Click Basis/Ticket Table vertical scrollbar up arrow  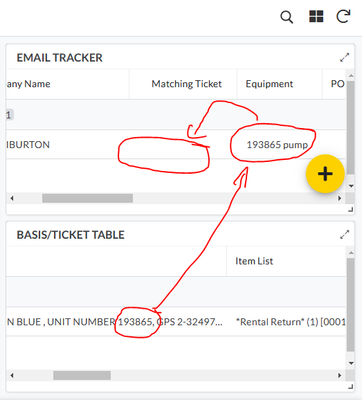(351, 253)
